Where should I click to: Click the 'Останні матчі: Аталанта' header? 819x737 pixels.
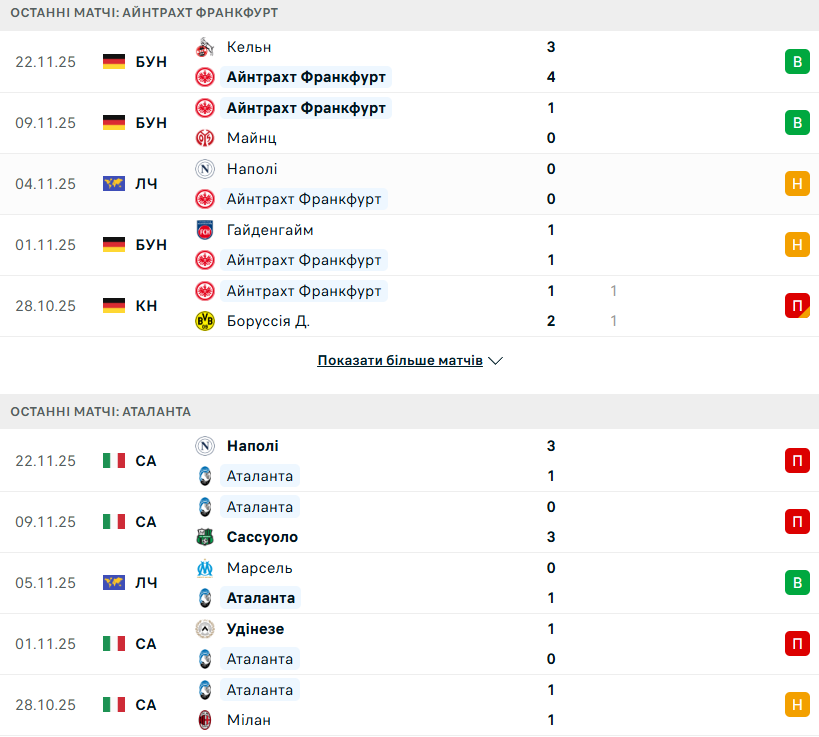pyautogui.click(x=101, y=411)
